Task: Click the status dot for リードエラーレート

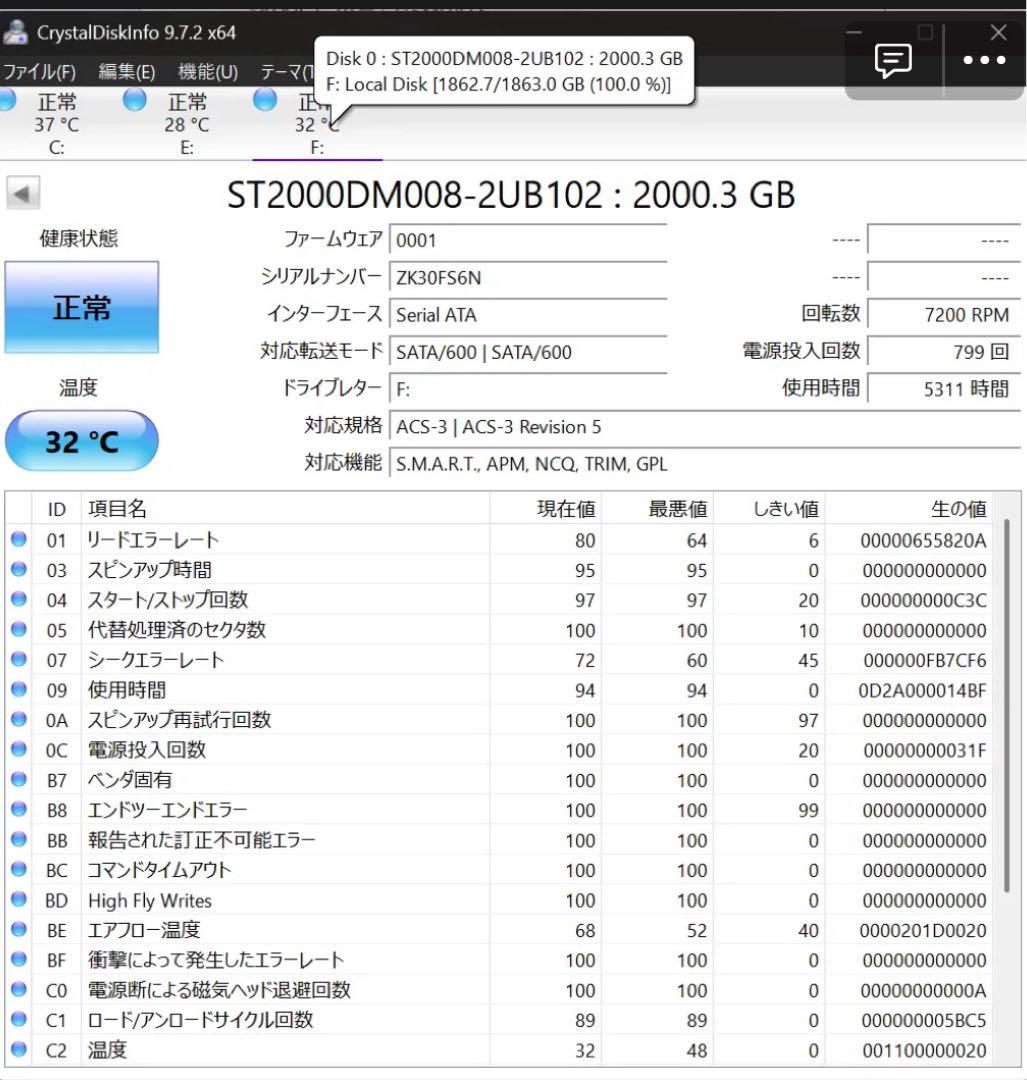Action: (x=18, y=539)
